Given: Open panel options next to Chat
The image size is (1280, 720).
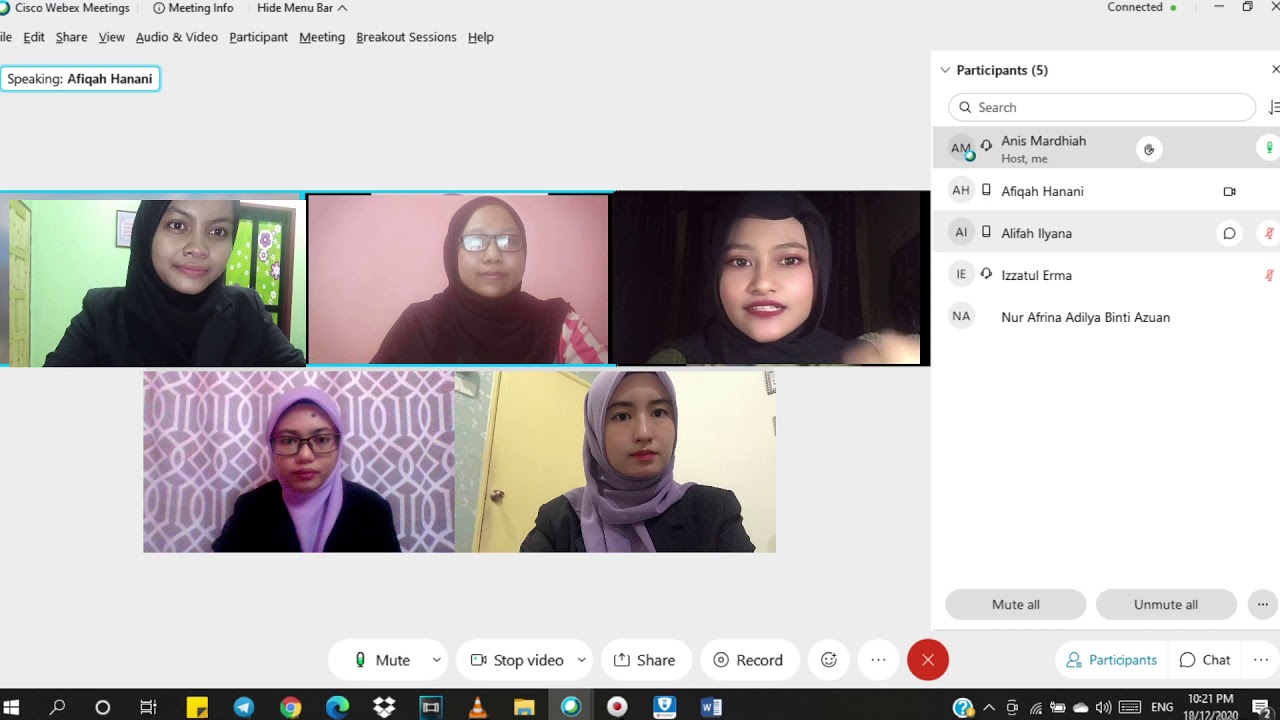Looking at the screenshot, I should pos(1260,660).
